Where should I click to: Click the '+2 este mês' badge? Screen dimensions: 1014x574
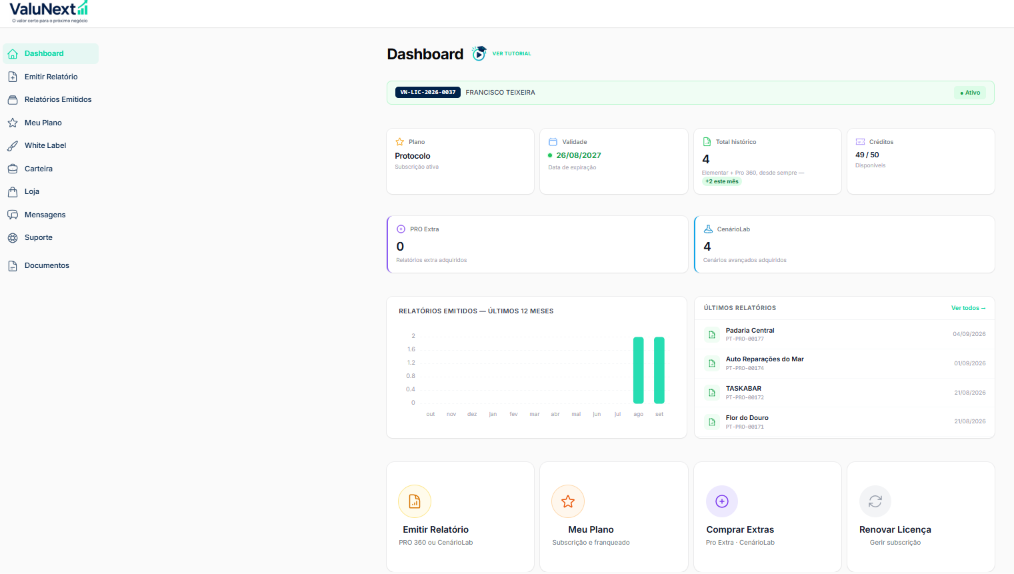click(x=722, y=182)
